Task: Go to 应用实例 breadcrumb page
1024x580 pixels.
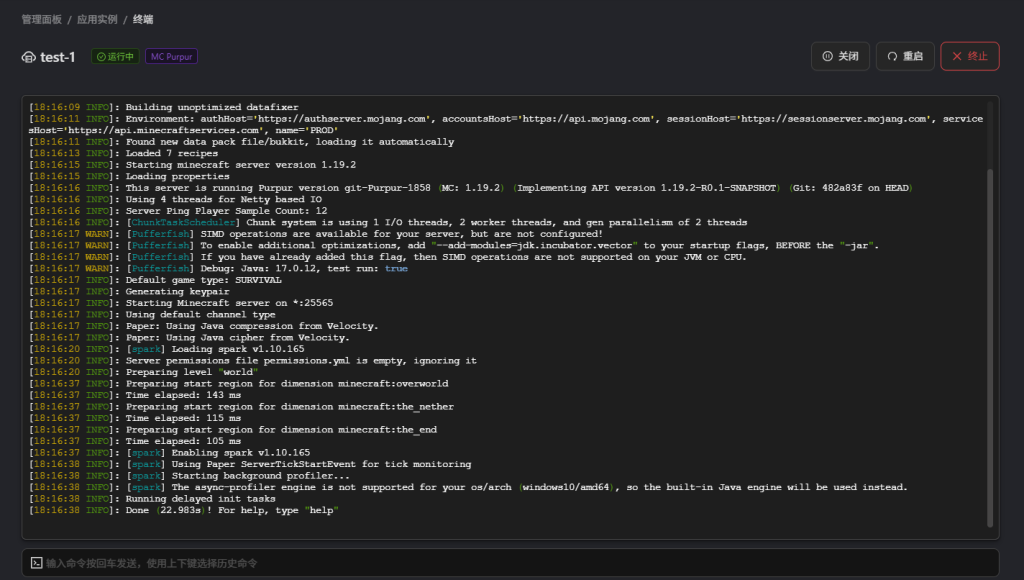Action: pyautogui.click(x=97, y=19)
